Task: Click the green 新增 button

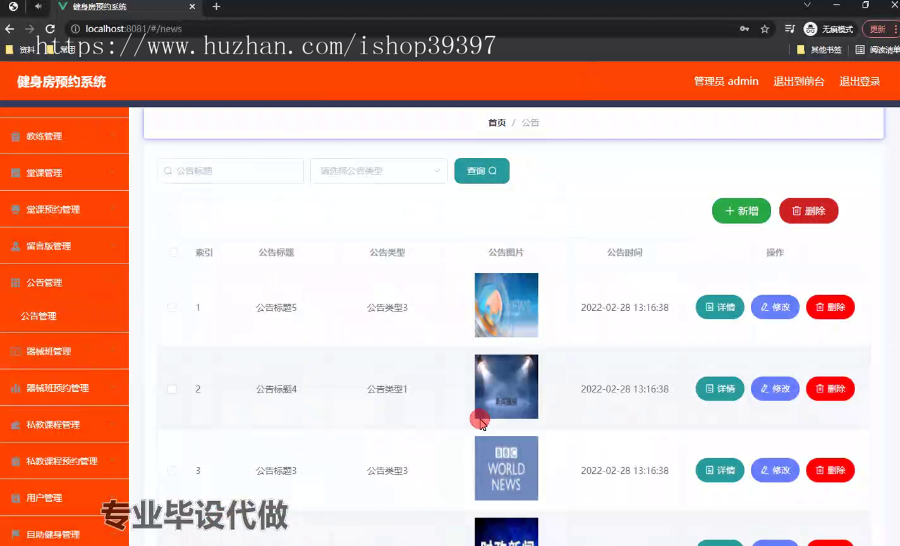Action: (x=741, y=211)
